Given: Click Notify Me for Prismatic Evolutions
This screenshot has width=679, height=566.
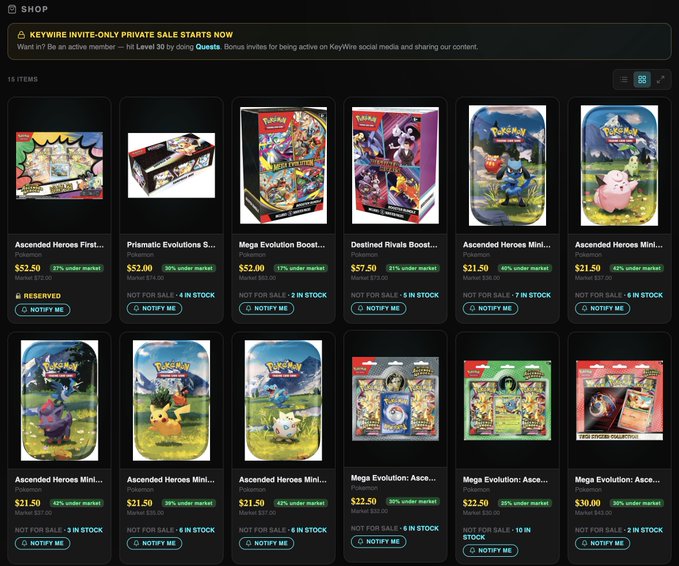Looking at the screenshot, I should coord(155,308).
